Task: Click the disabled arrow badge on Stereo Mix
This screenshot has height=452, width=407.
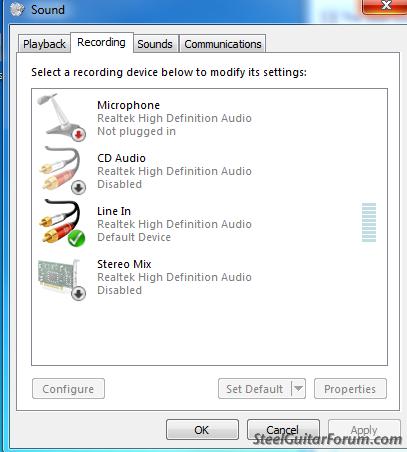Action: pyautogui.click(x=78, y=293)
